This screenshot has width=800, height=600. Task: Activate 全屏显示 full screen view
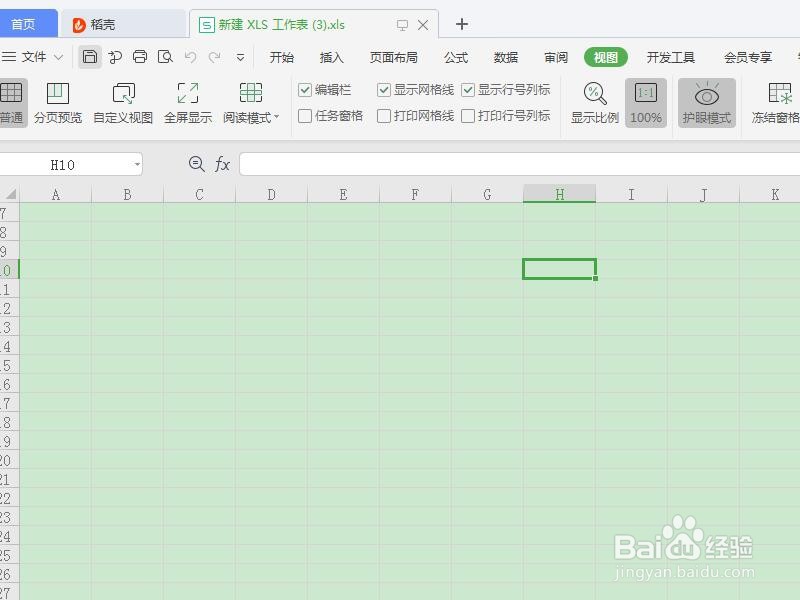[186, 100]
